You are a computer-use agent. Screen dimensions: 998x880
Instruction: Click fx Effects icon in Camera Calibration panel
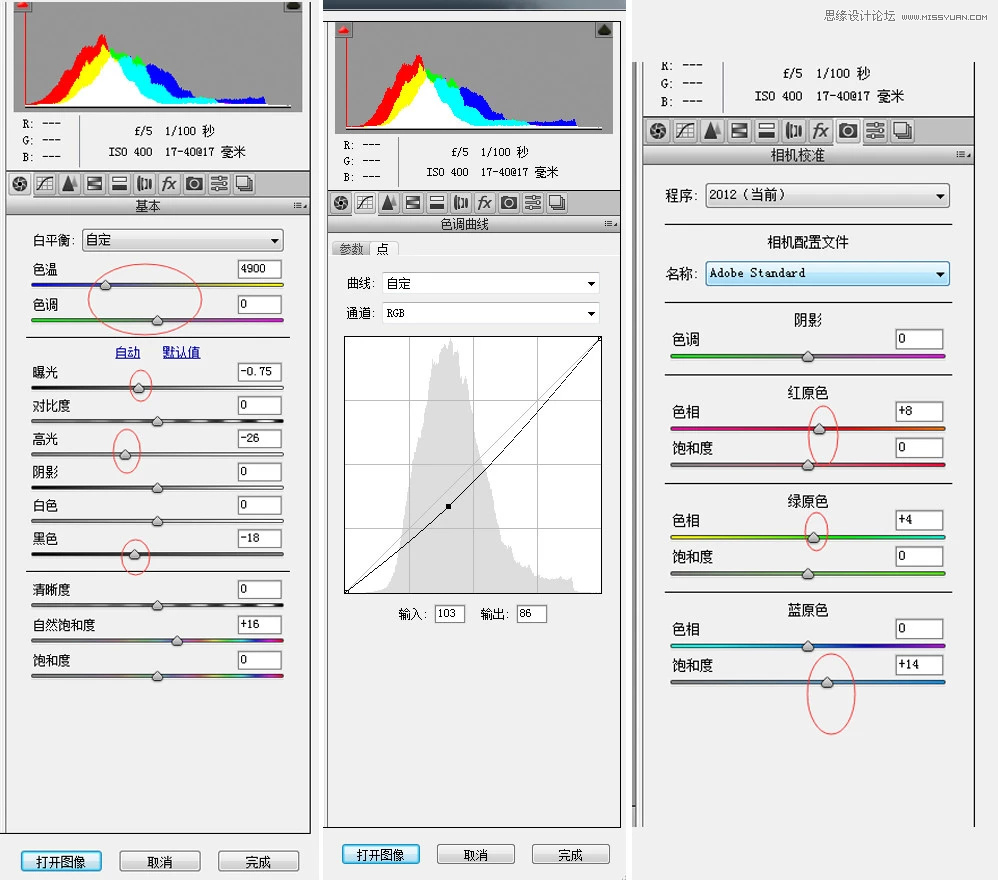click(820, 131)
